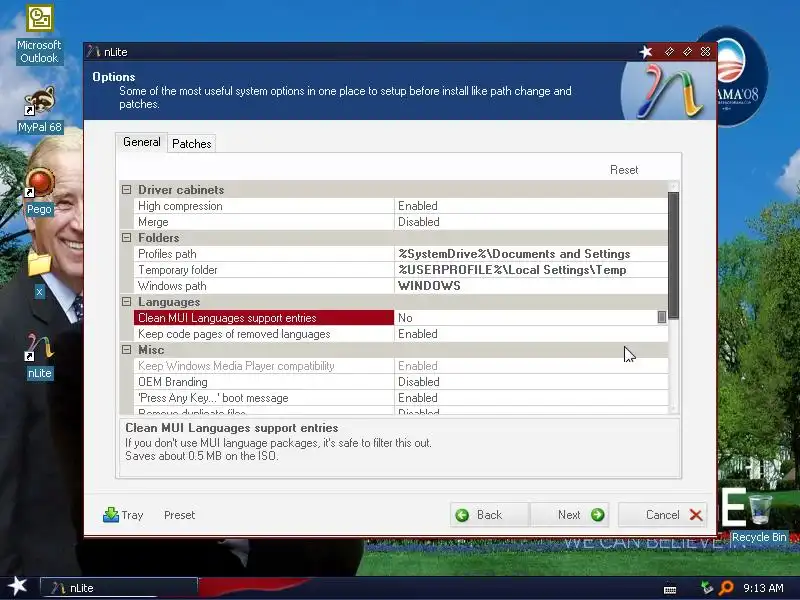This screenshot has height=600, width=800.
Task: Click Disabled value for Merge
Action: click(531, 222)
